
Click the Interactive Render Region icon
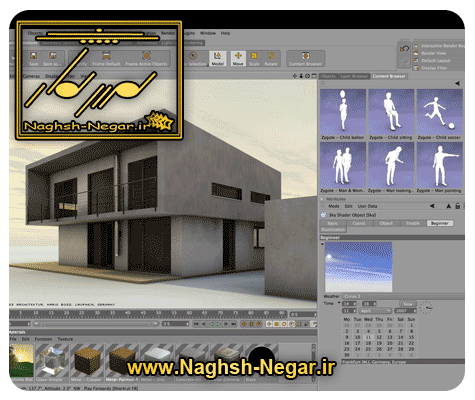(416, 46)
